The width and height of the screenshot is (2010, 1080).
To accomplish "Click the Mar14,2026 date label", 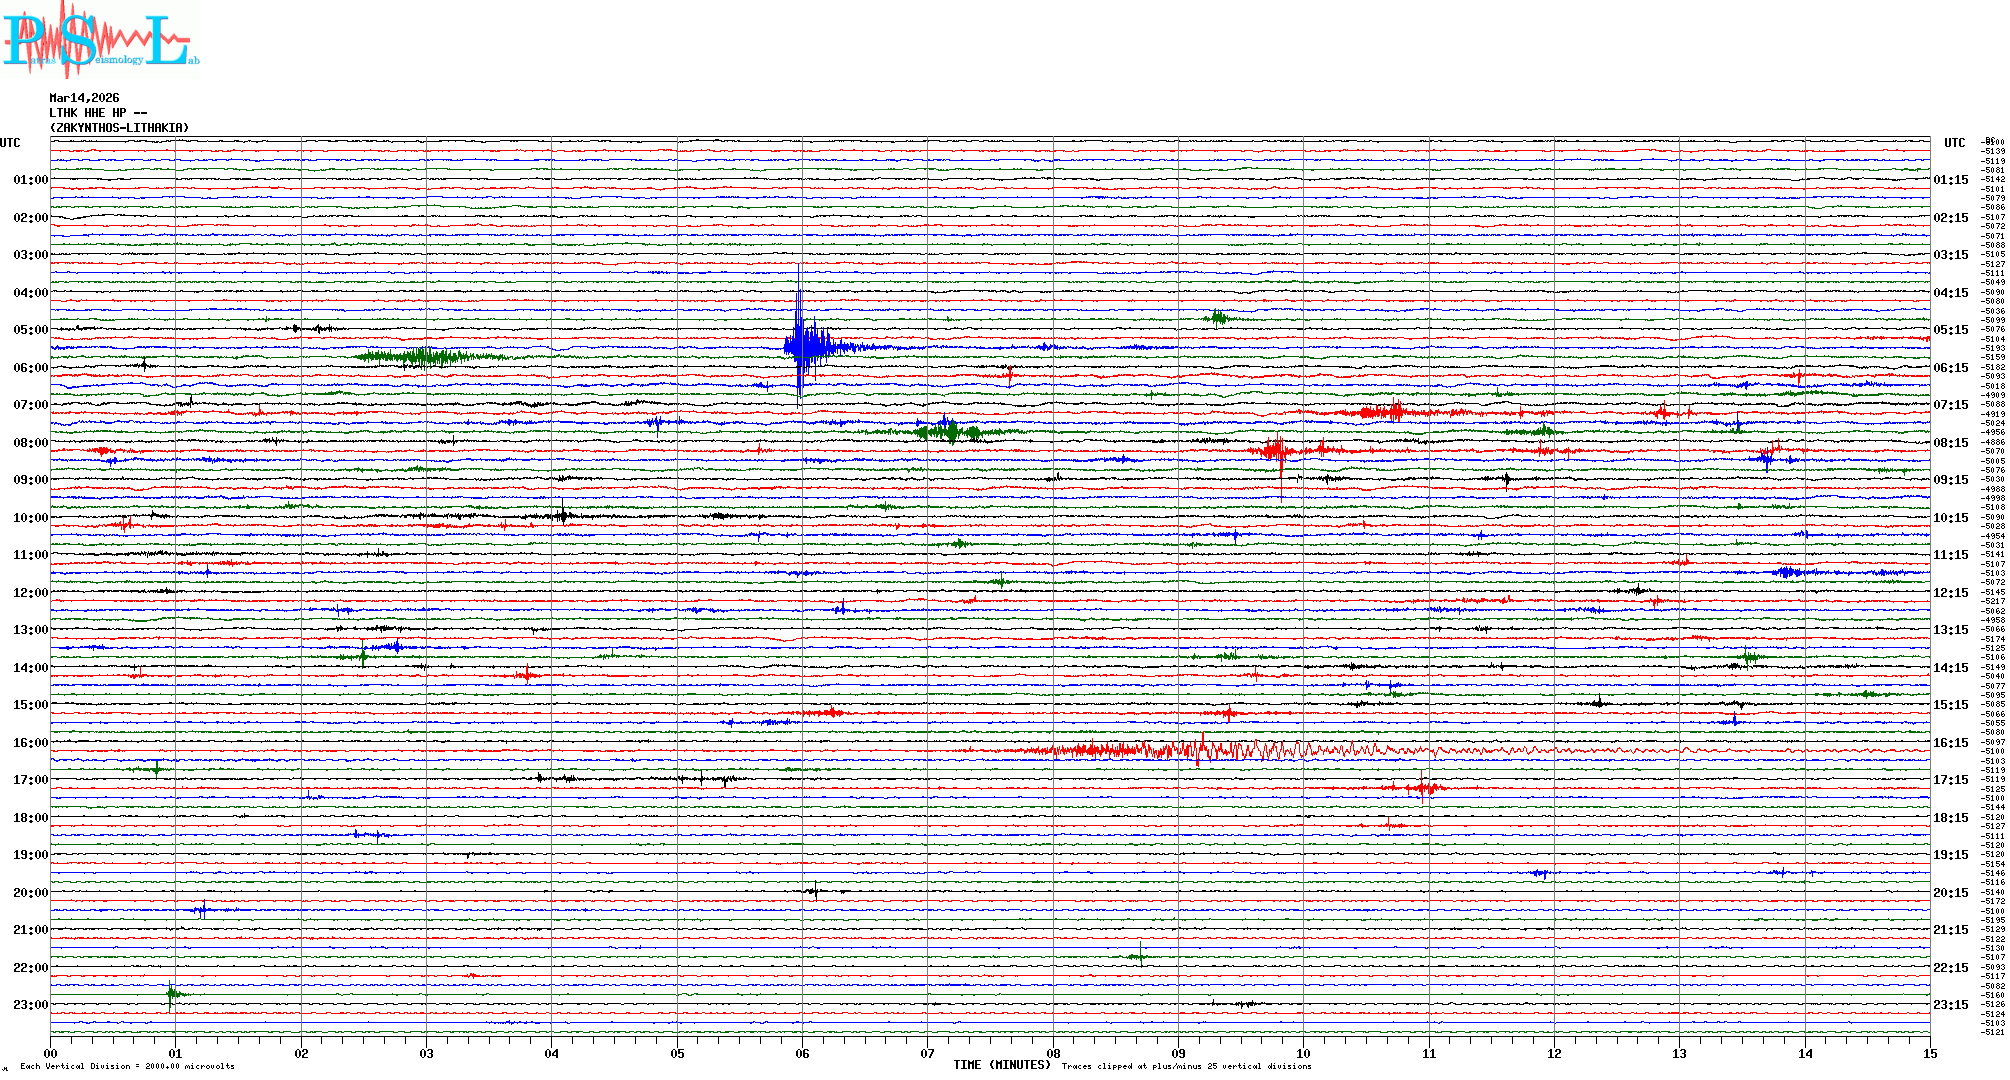I will 84,98.
